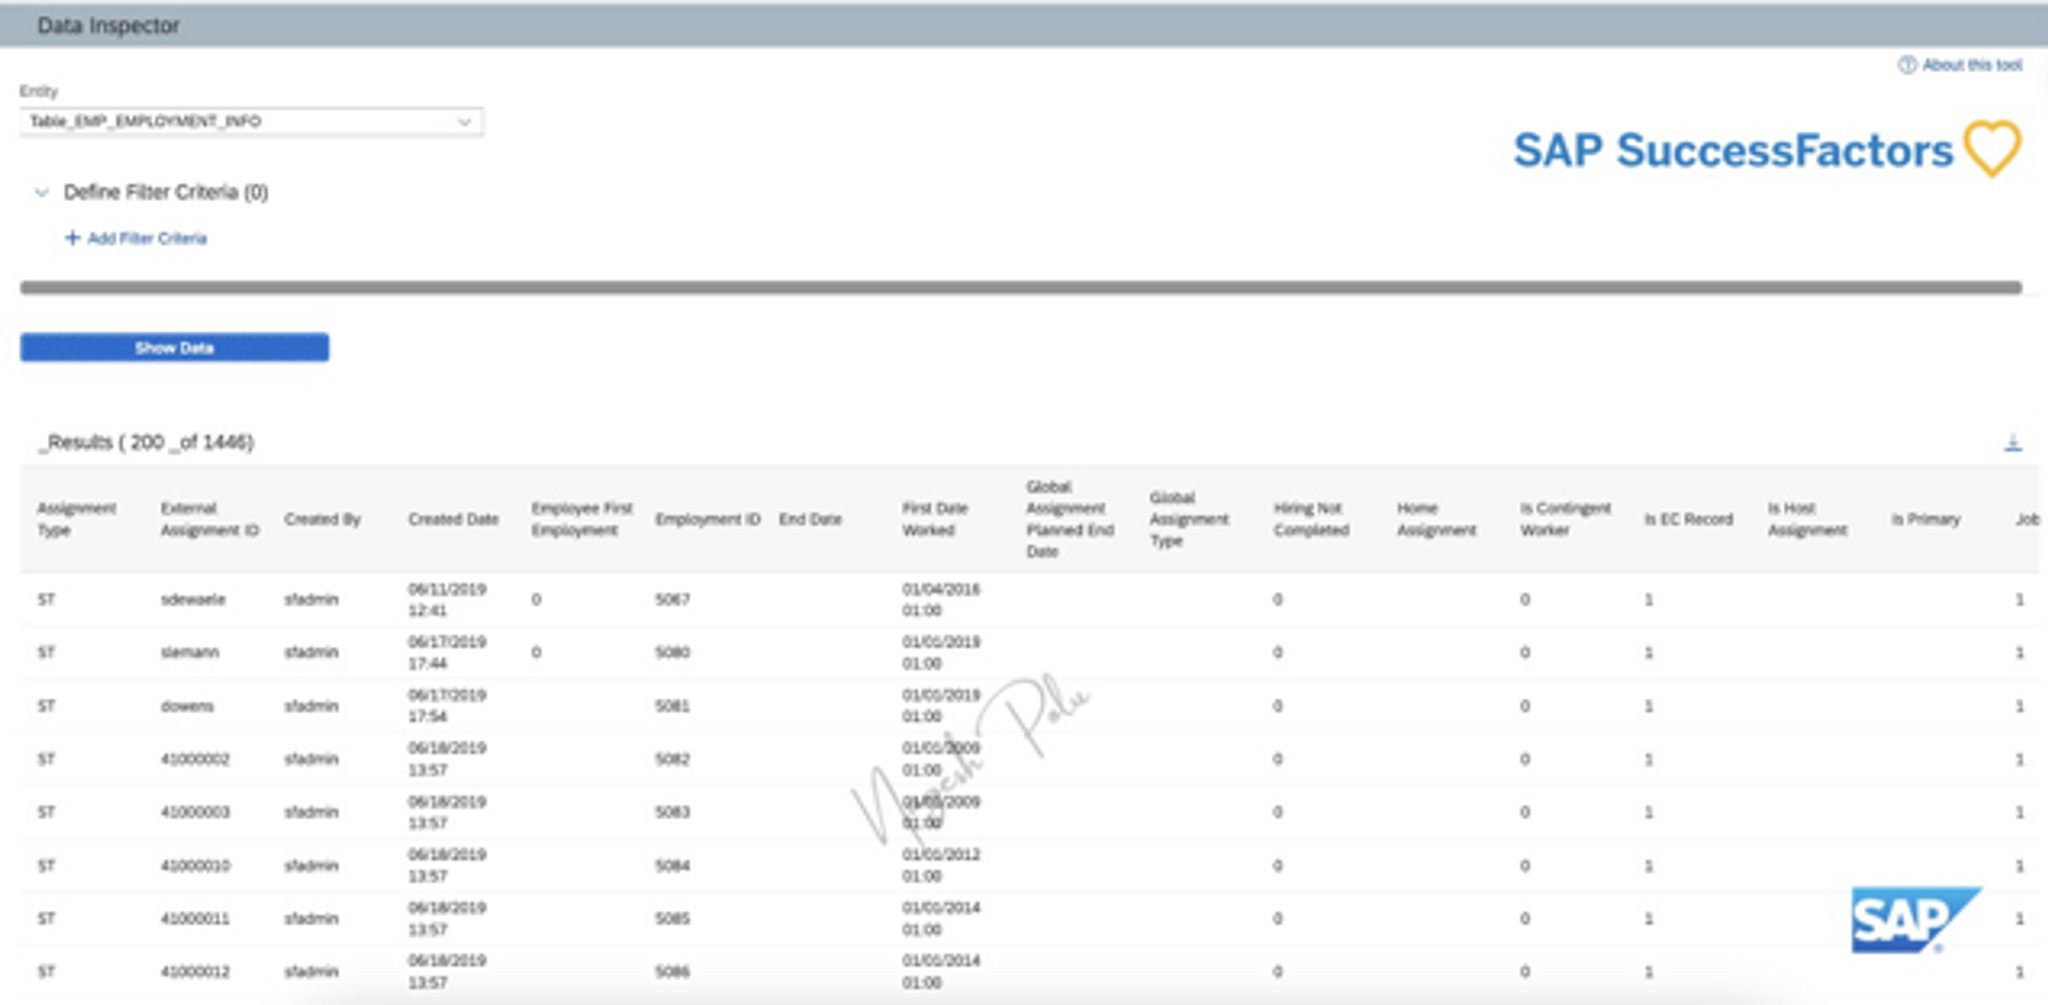
Task: Click the Employee First Employment column header
Action: [582, 519]
